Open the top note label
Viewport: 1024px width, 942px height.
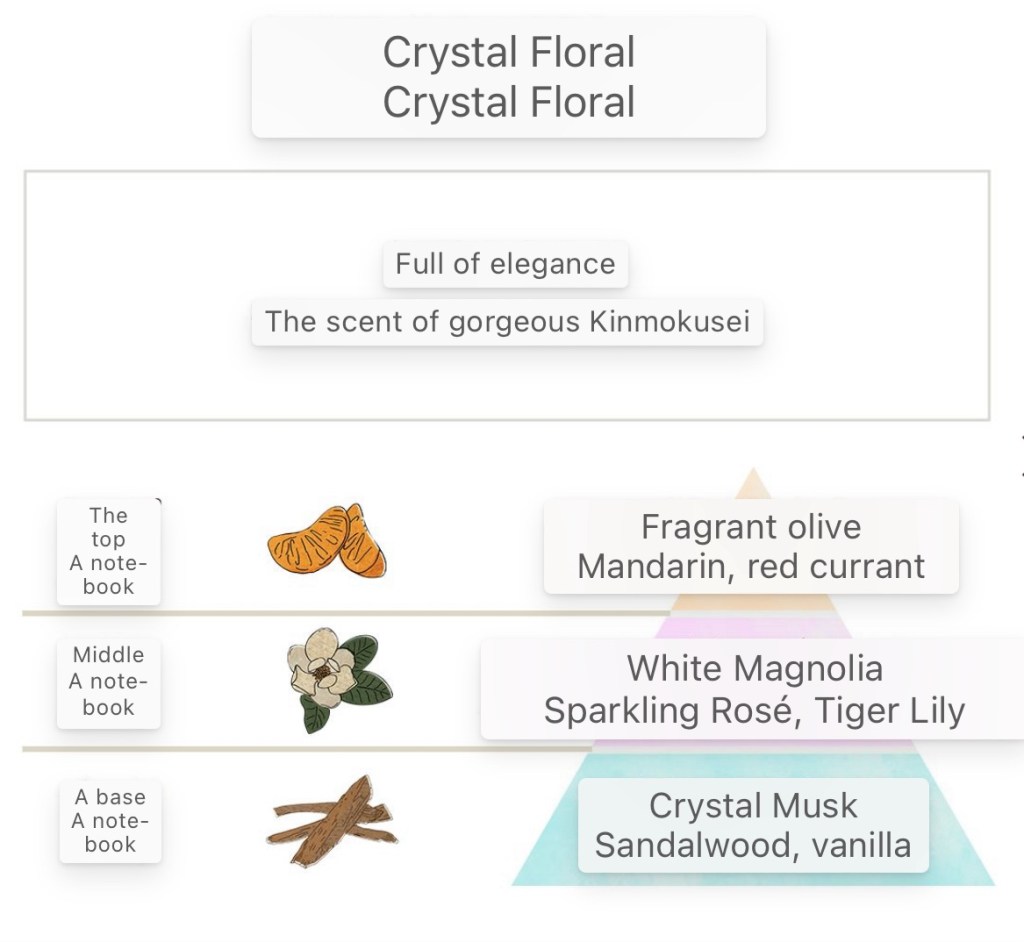coord(108,551)
